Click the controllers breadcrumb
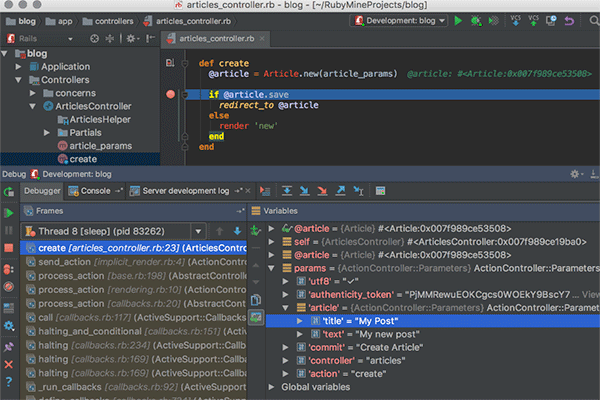600x400 pixels. (108, 21)
